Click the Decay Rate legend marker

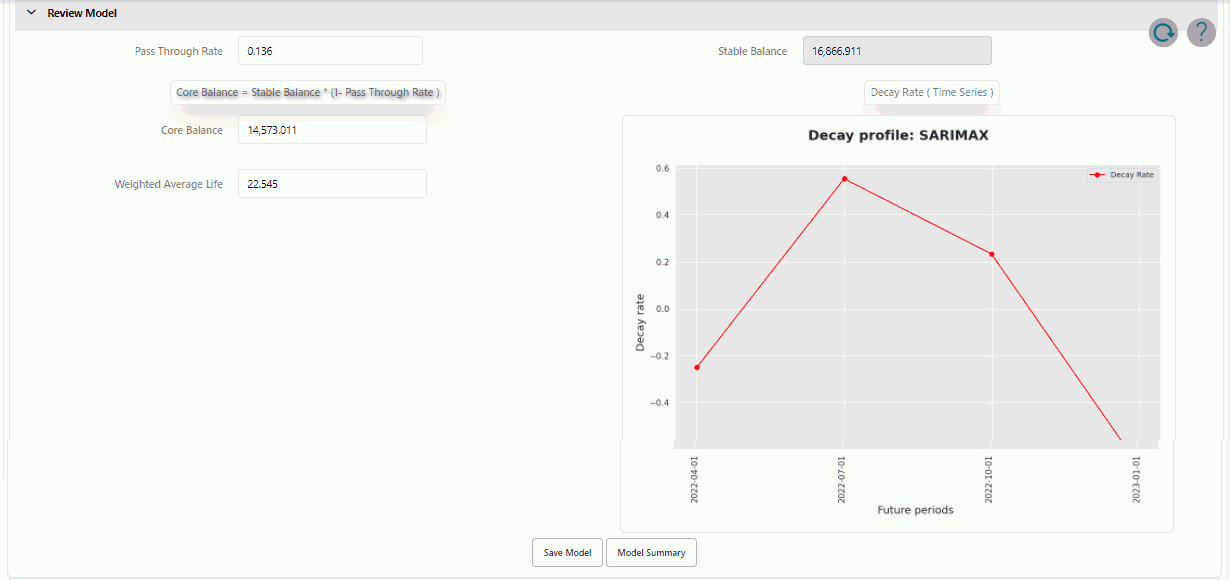pyautogui.click(x=1098, y=175)
